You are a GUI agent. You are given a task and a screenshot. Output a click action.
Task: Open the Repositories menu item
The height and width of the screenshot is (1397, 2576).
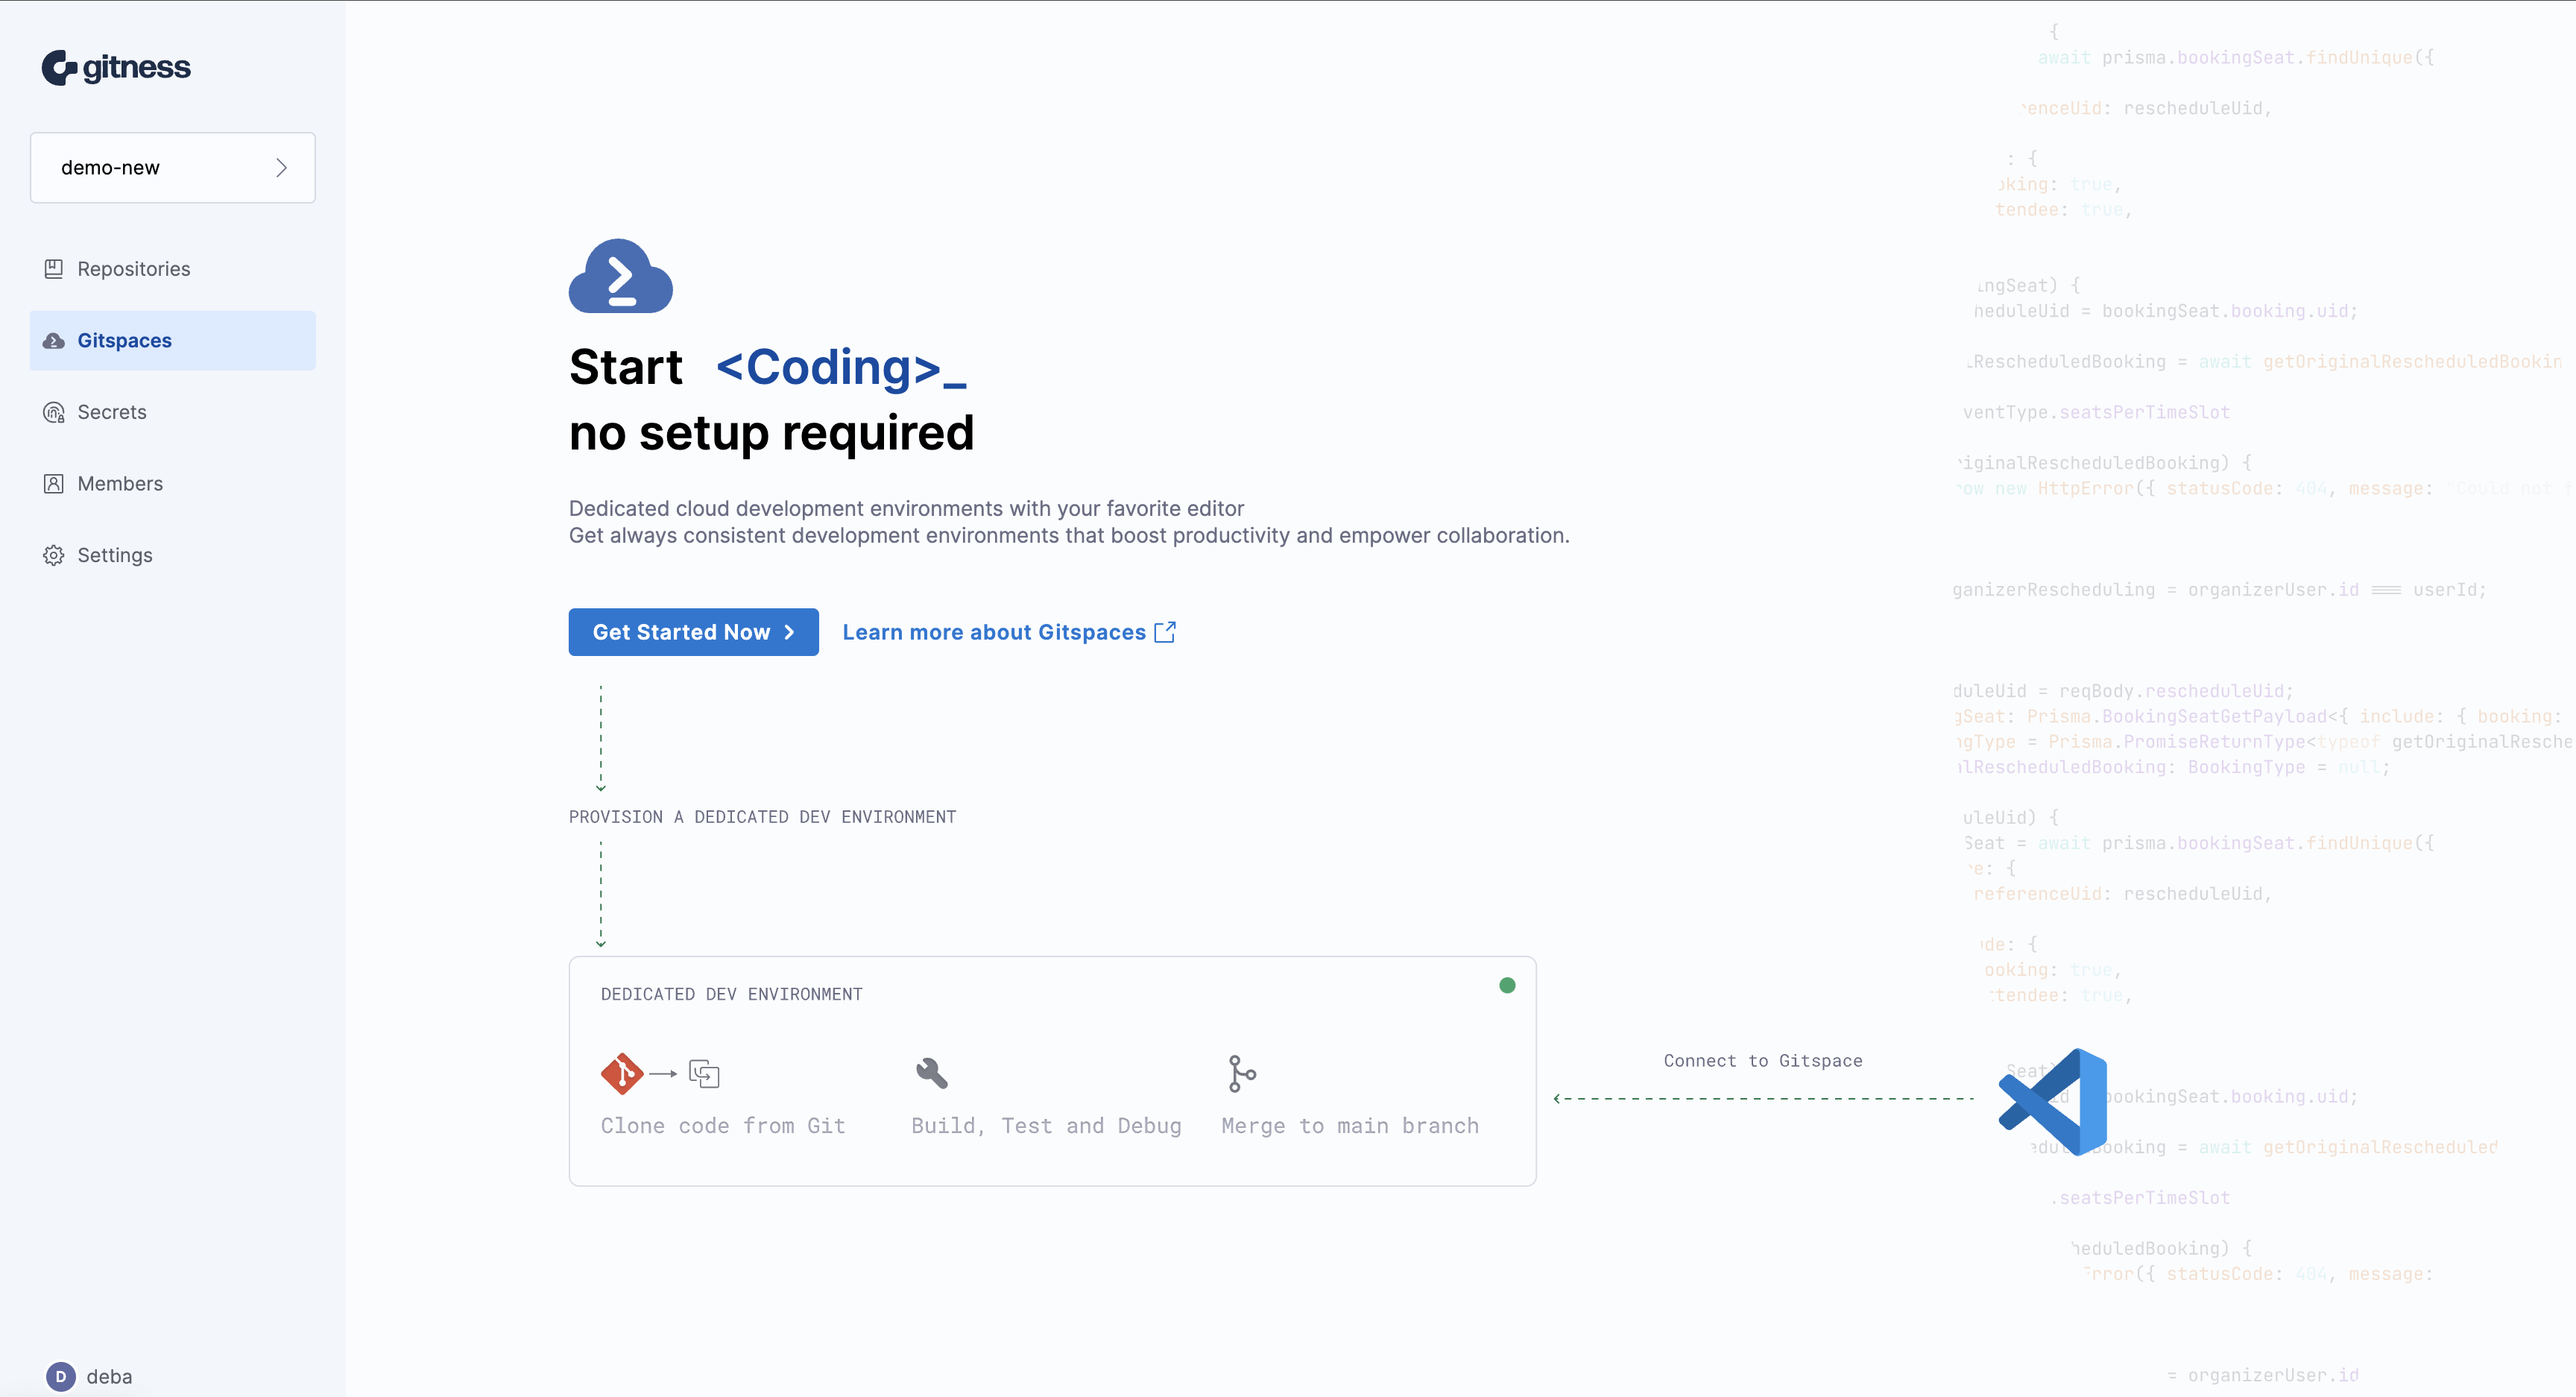pyautogui.click(x=133, y=269)
